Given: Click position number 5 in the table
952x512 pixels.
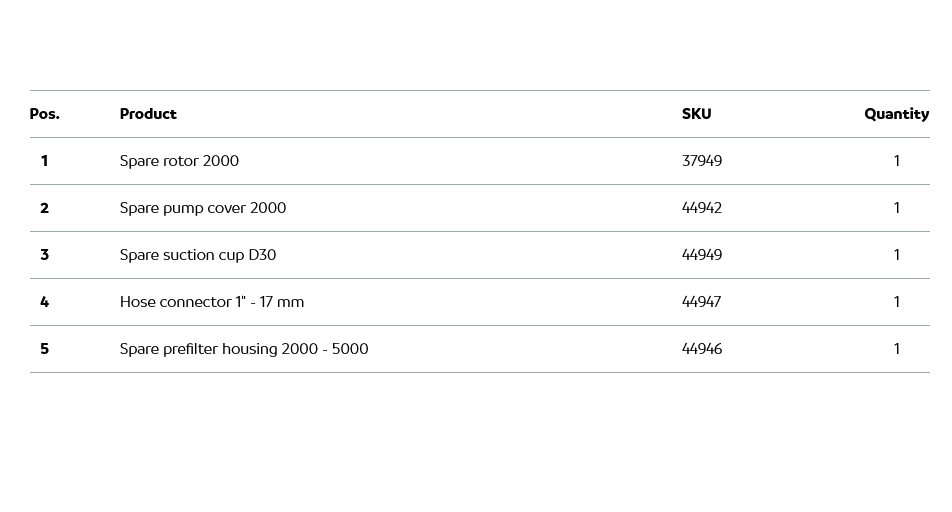Looking at the screenshot, I should [x=44, y=349].
